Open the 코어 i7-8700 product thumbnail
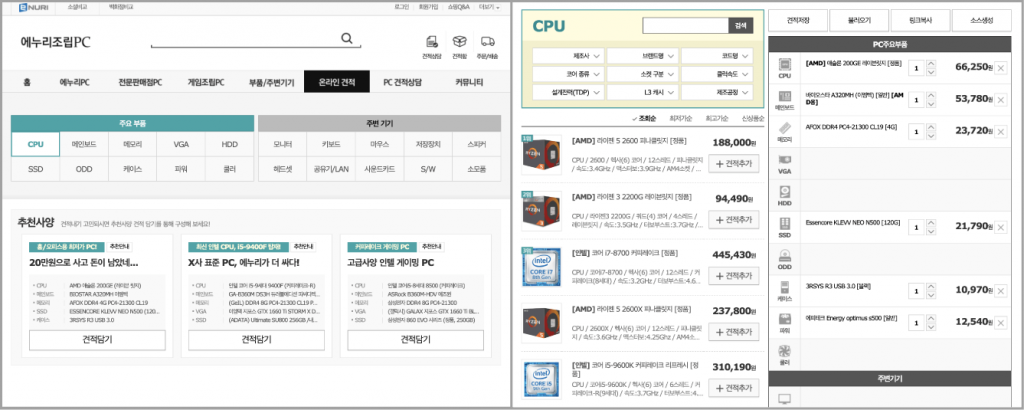Viewport: 1024px width, 410px height. (x=541, y=267)
